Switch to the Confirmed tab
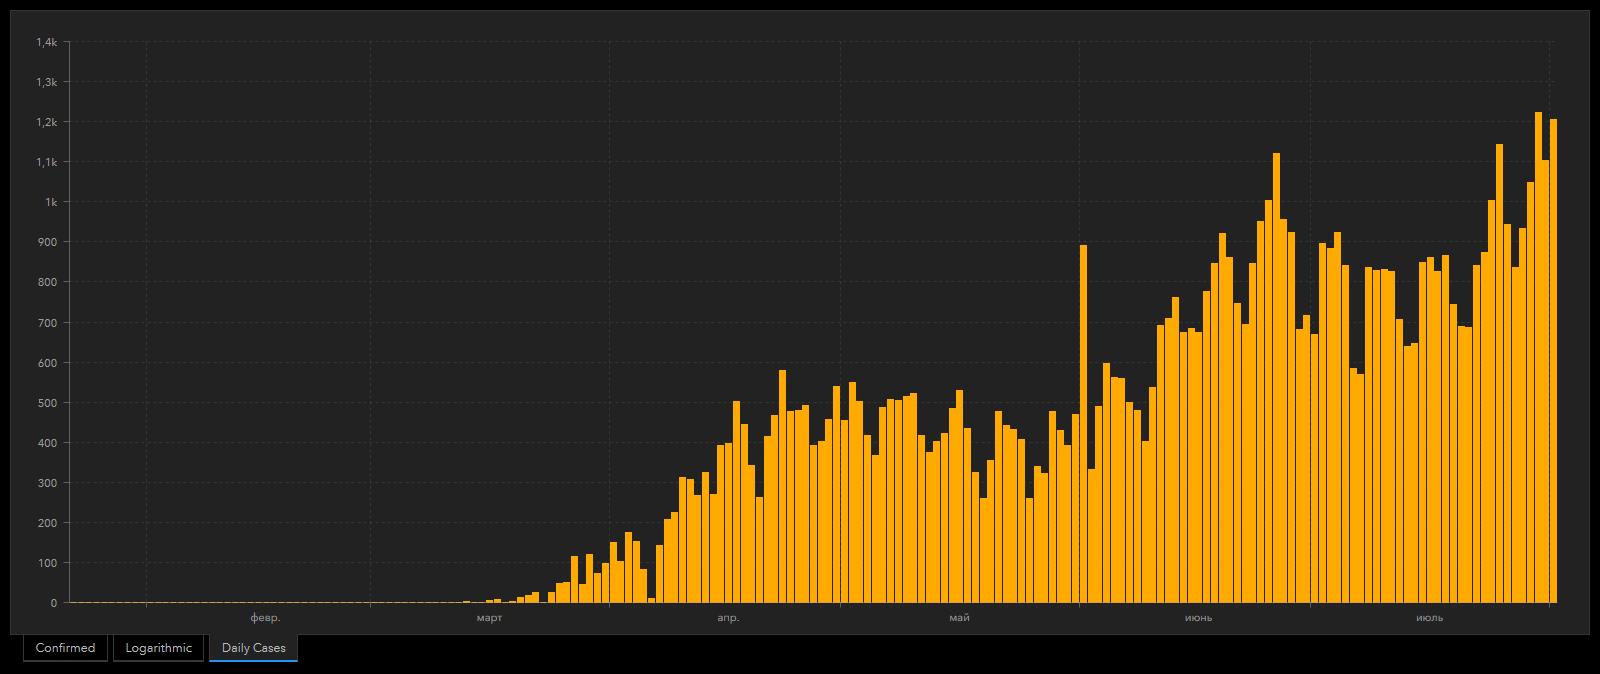 pyautogui.click(x=65, y=648)
